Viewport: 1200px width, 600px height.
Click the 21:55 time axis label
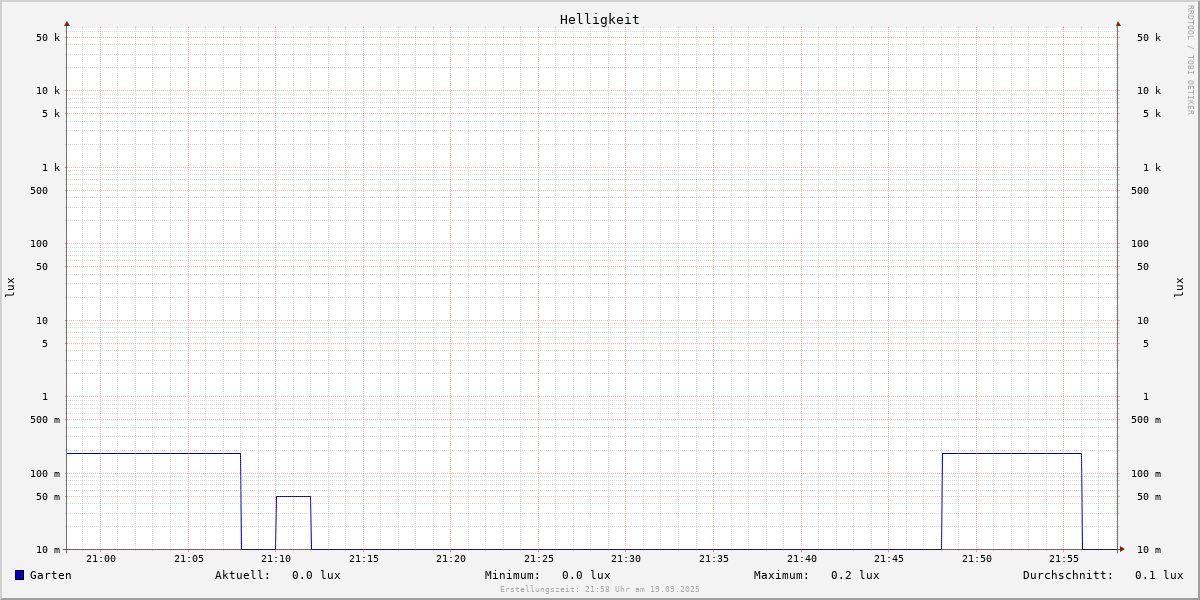click(x=1064, y=559)
